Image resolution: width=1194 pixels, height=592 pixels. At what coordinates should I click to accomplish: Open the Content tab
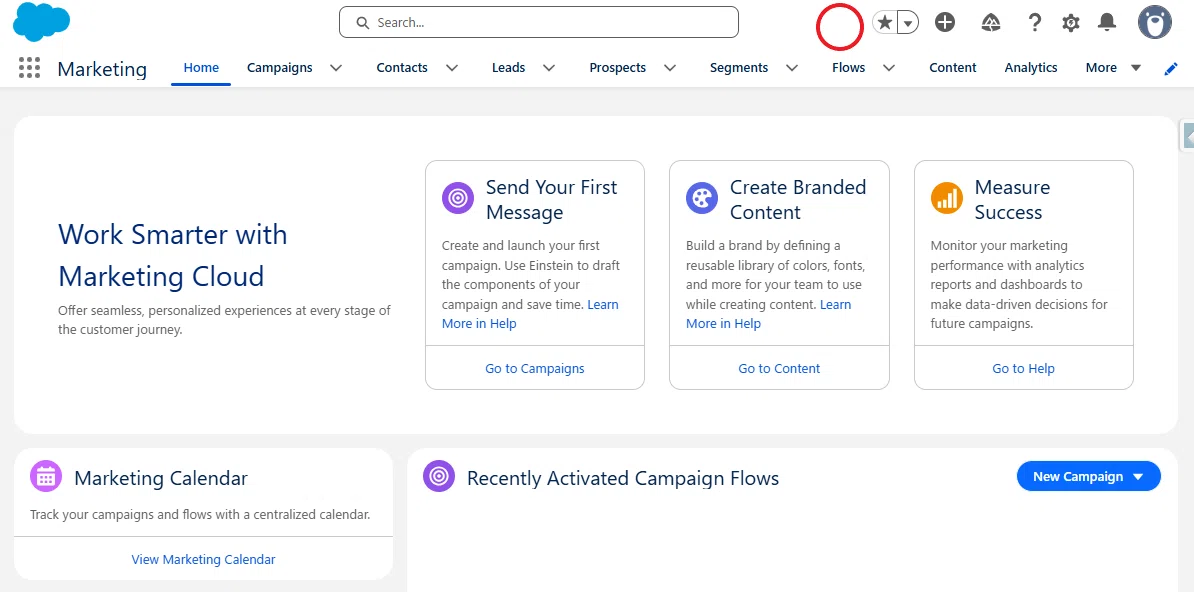pyautogui.click(x=953, y=68)
